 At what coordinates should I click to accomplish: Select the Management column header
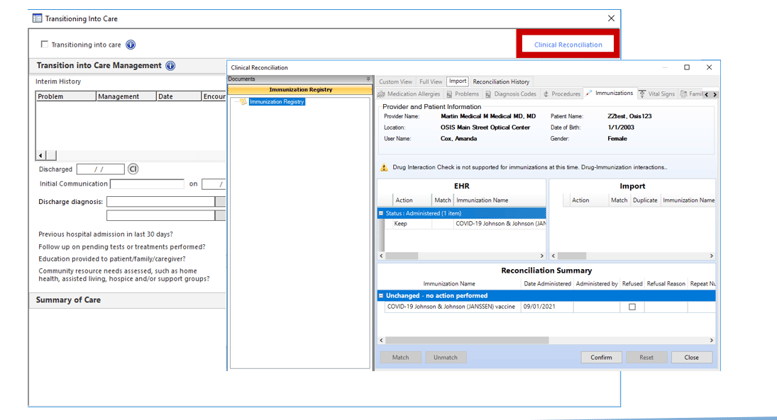coord(126,96)
